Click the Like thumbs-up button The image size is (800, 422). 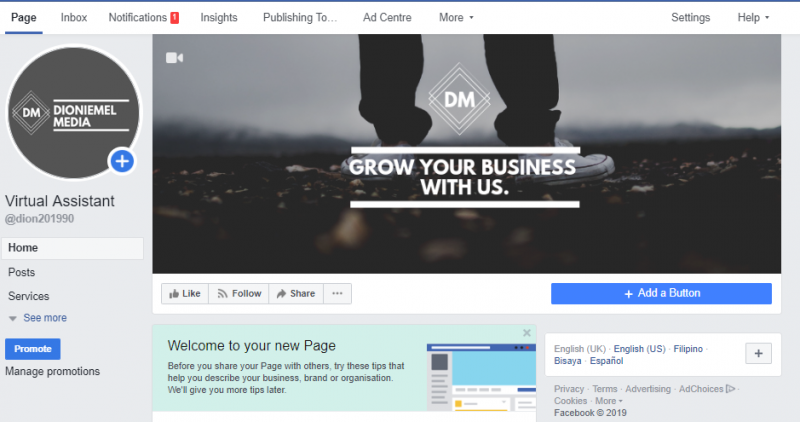coord(185,293)
